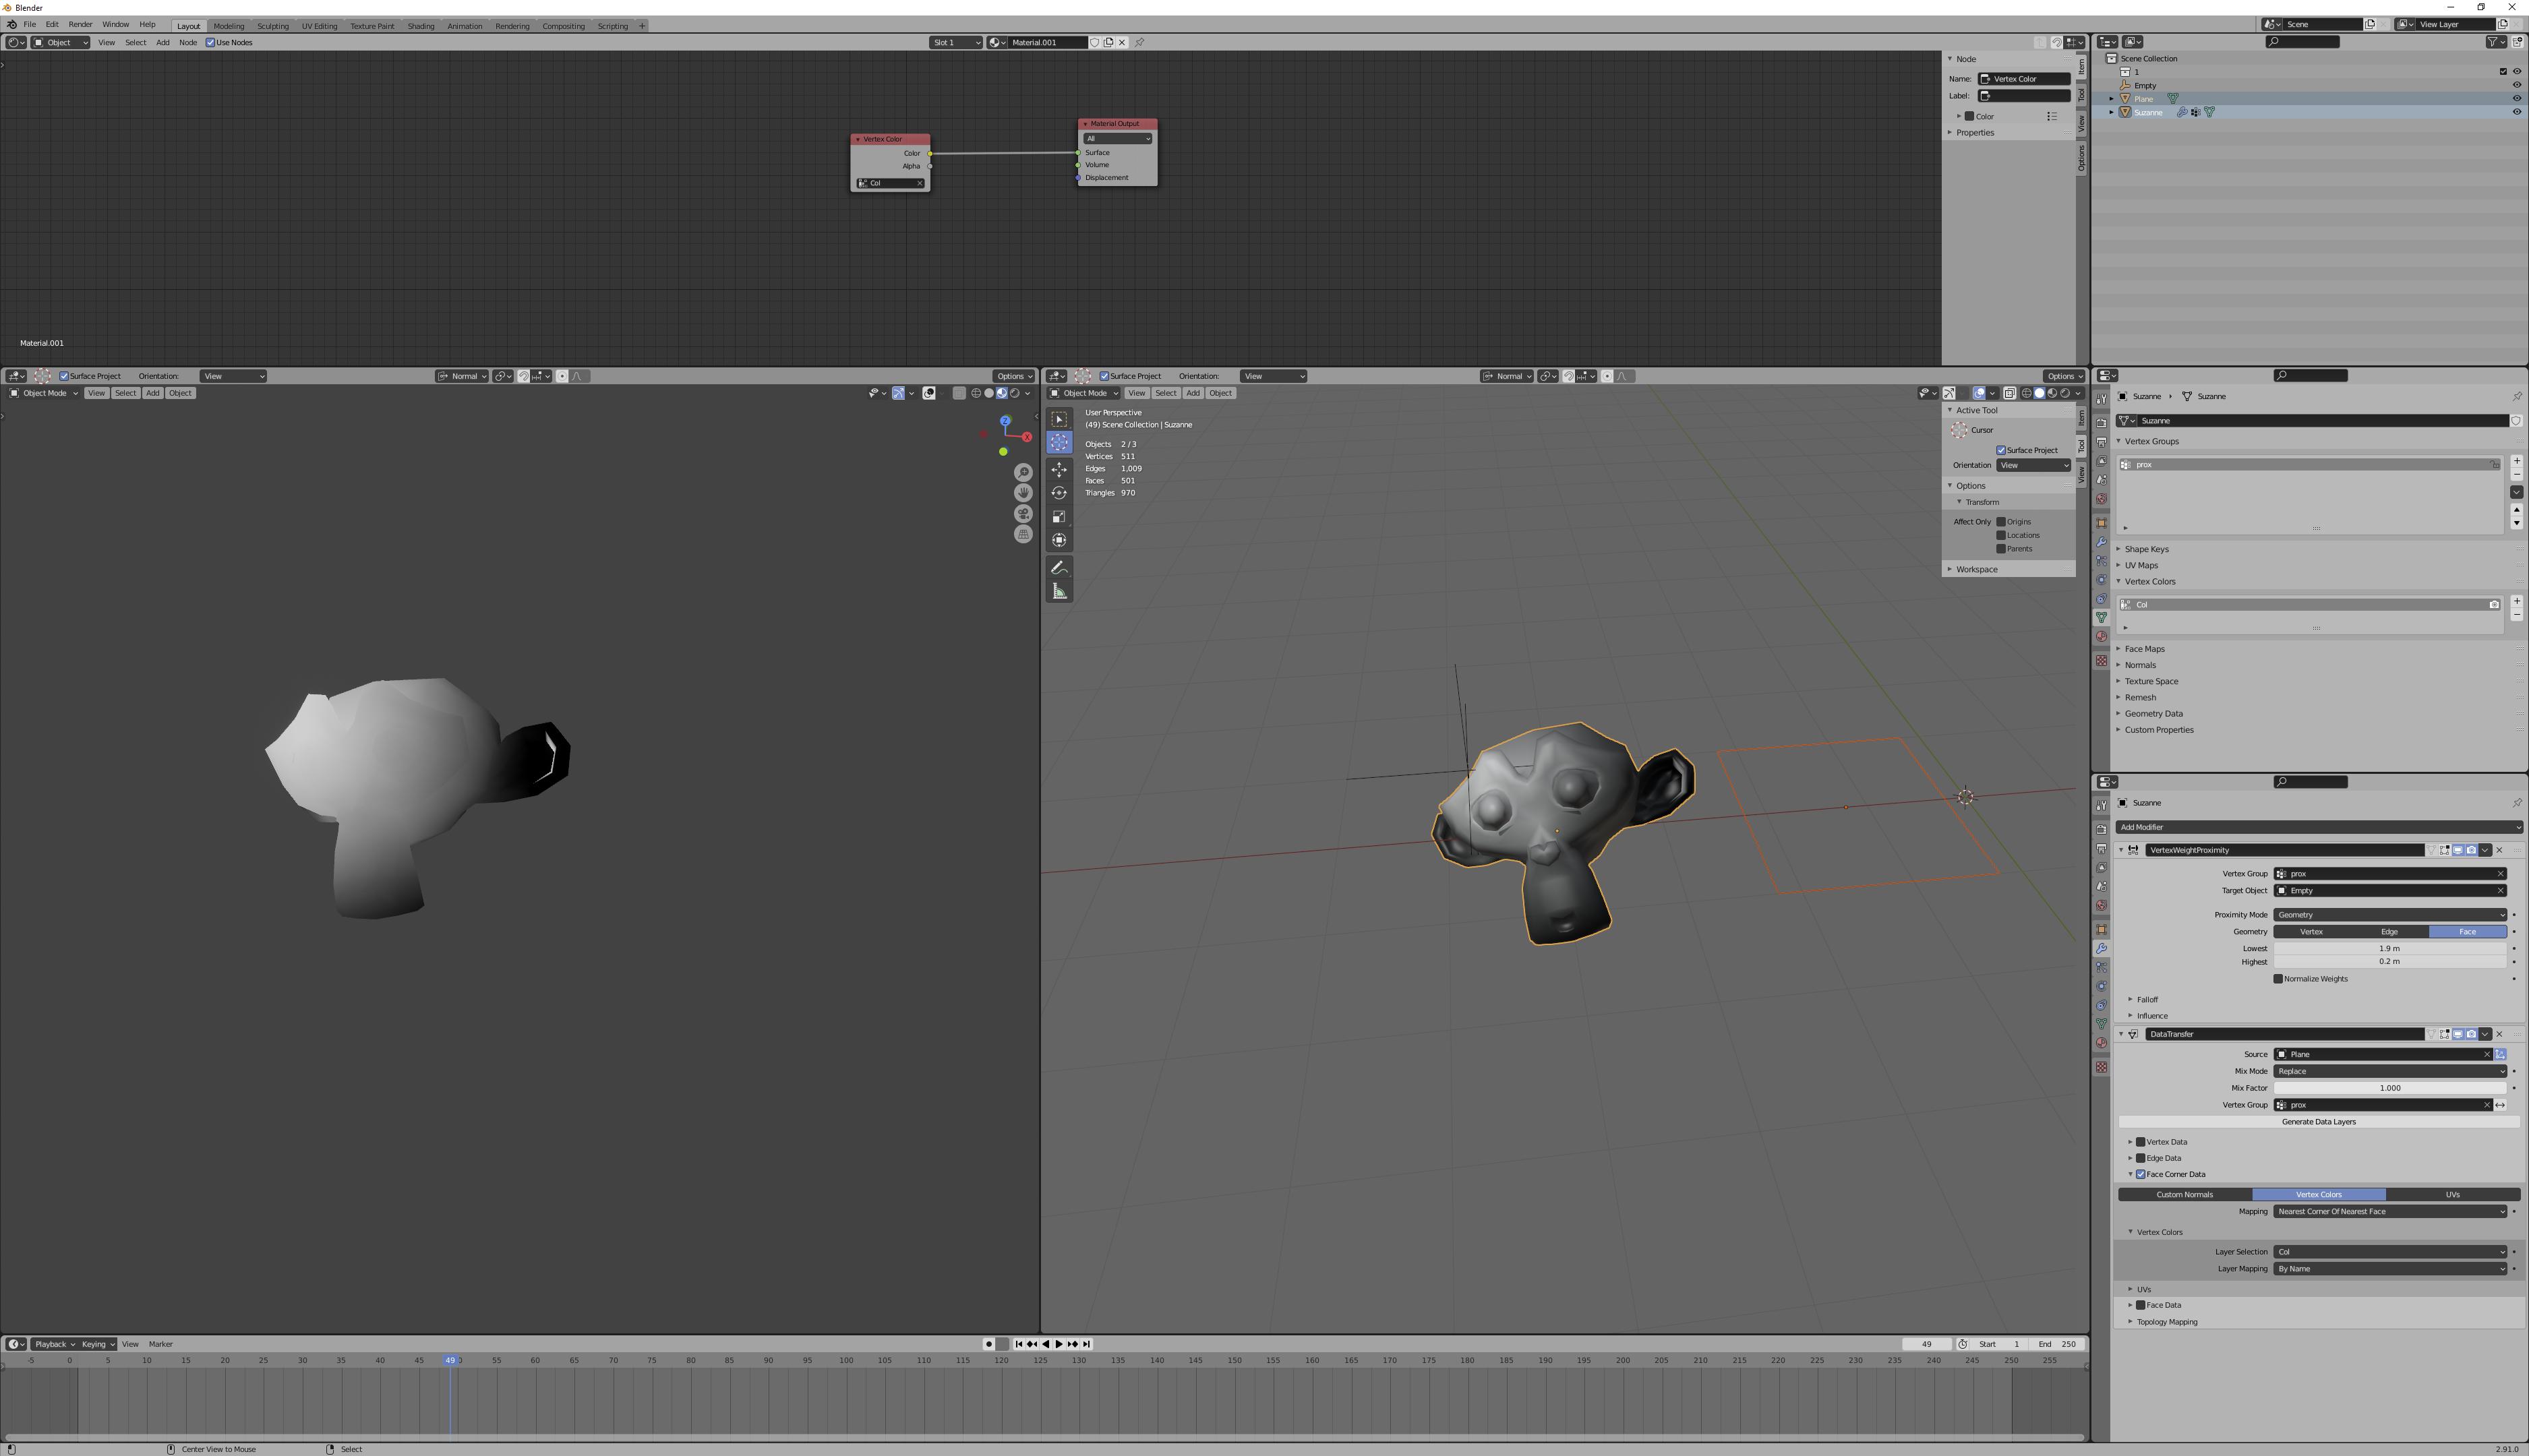Viewport: 2529px width, 1456px height.
Task: Expand Suzanne tree row in outliner
Action: 2112,112
